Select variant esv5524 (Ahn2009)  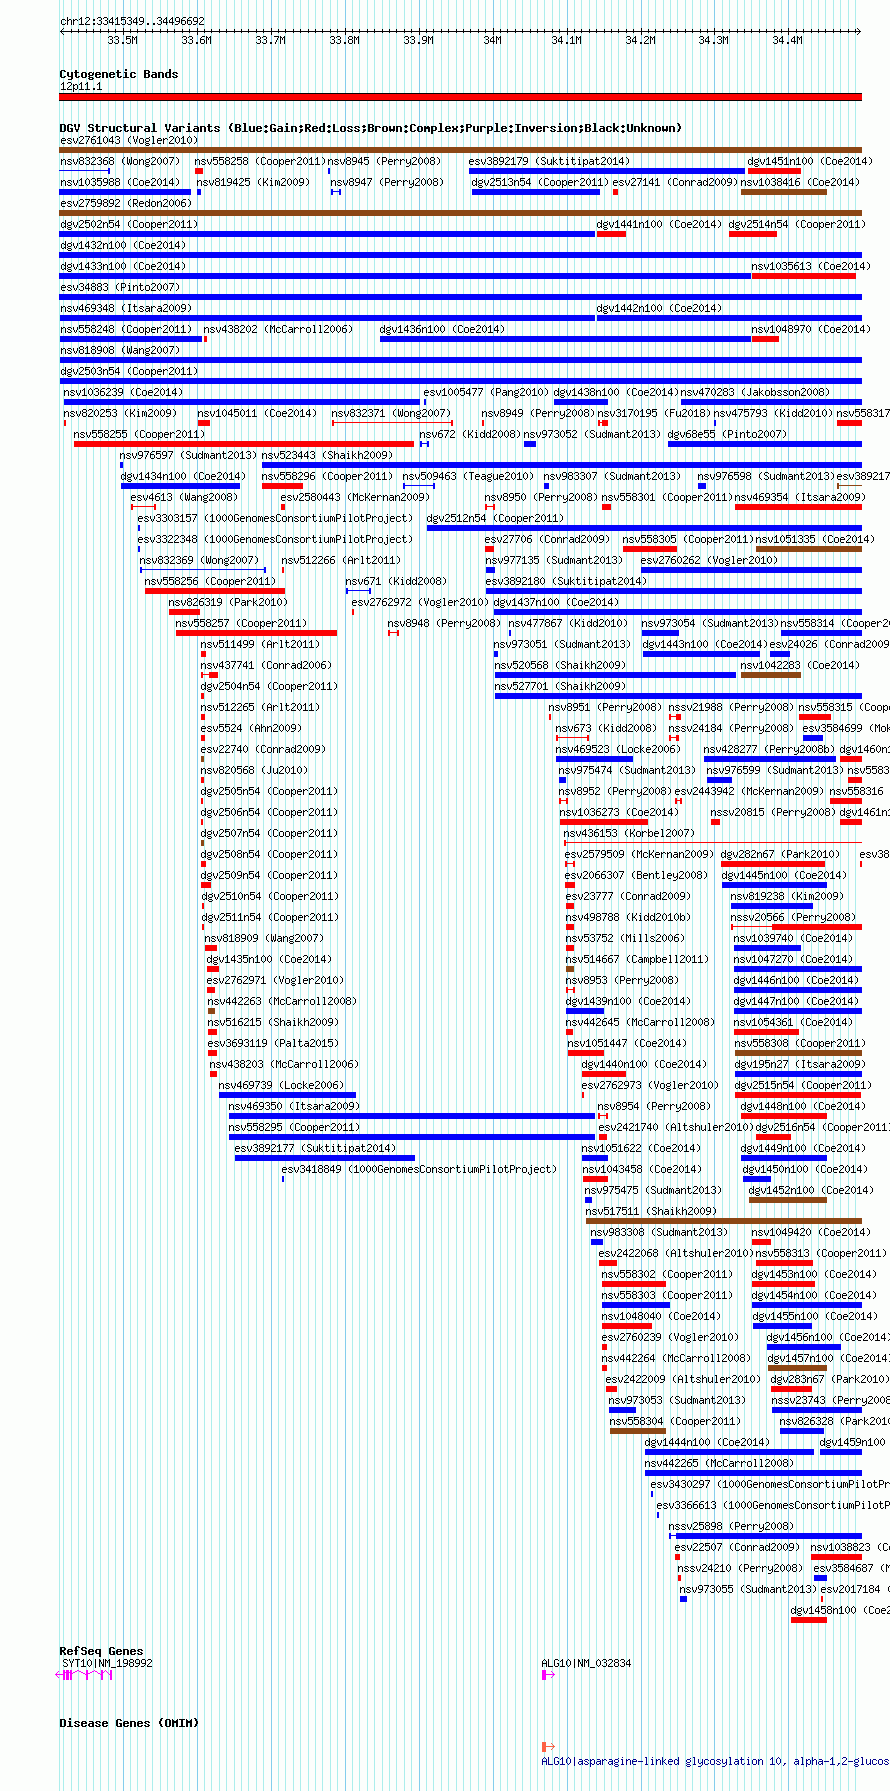[250, 728]
